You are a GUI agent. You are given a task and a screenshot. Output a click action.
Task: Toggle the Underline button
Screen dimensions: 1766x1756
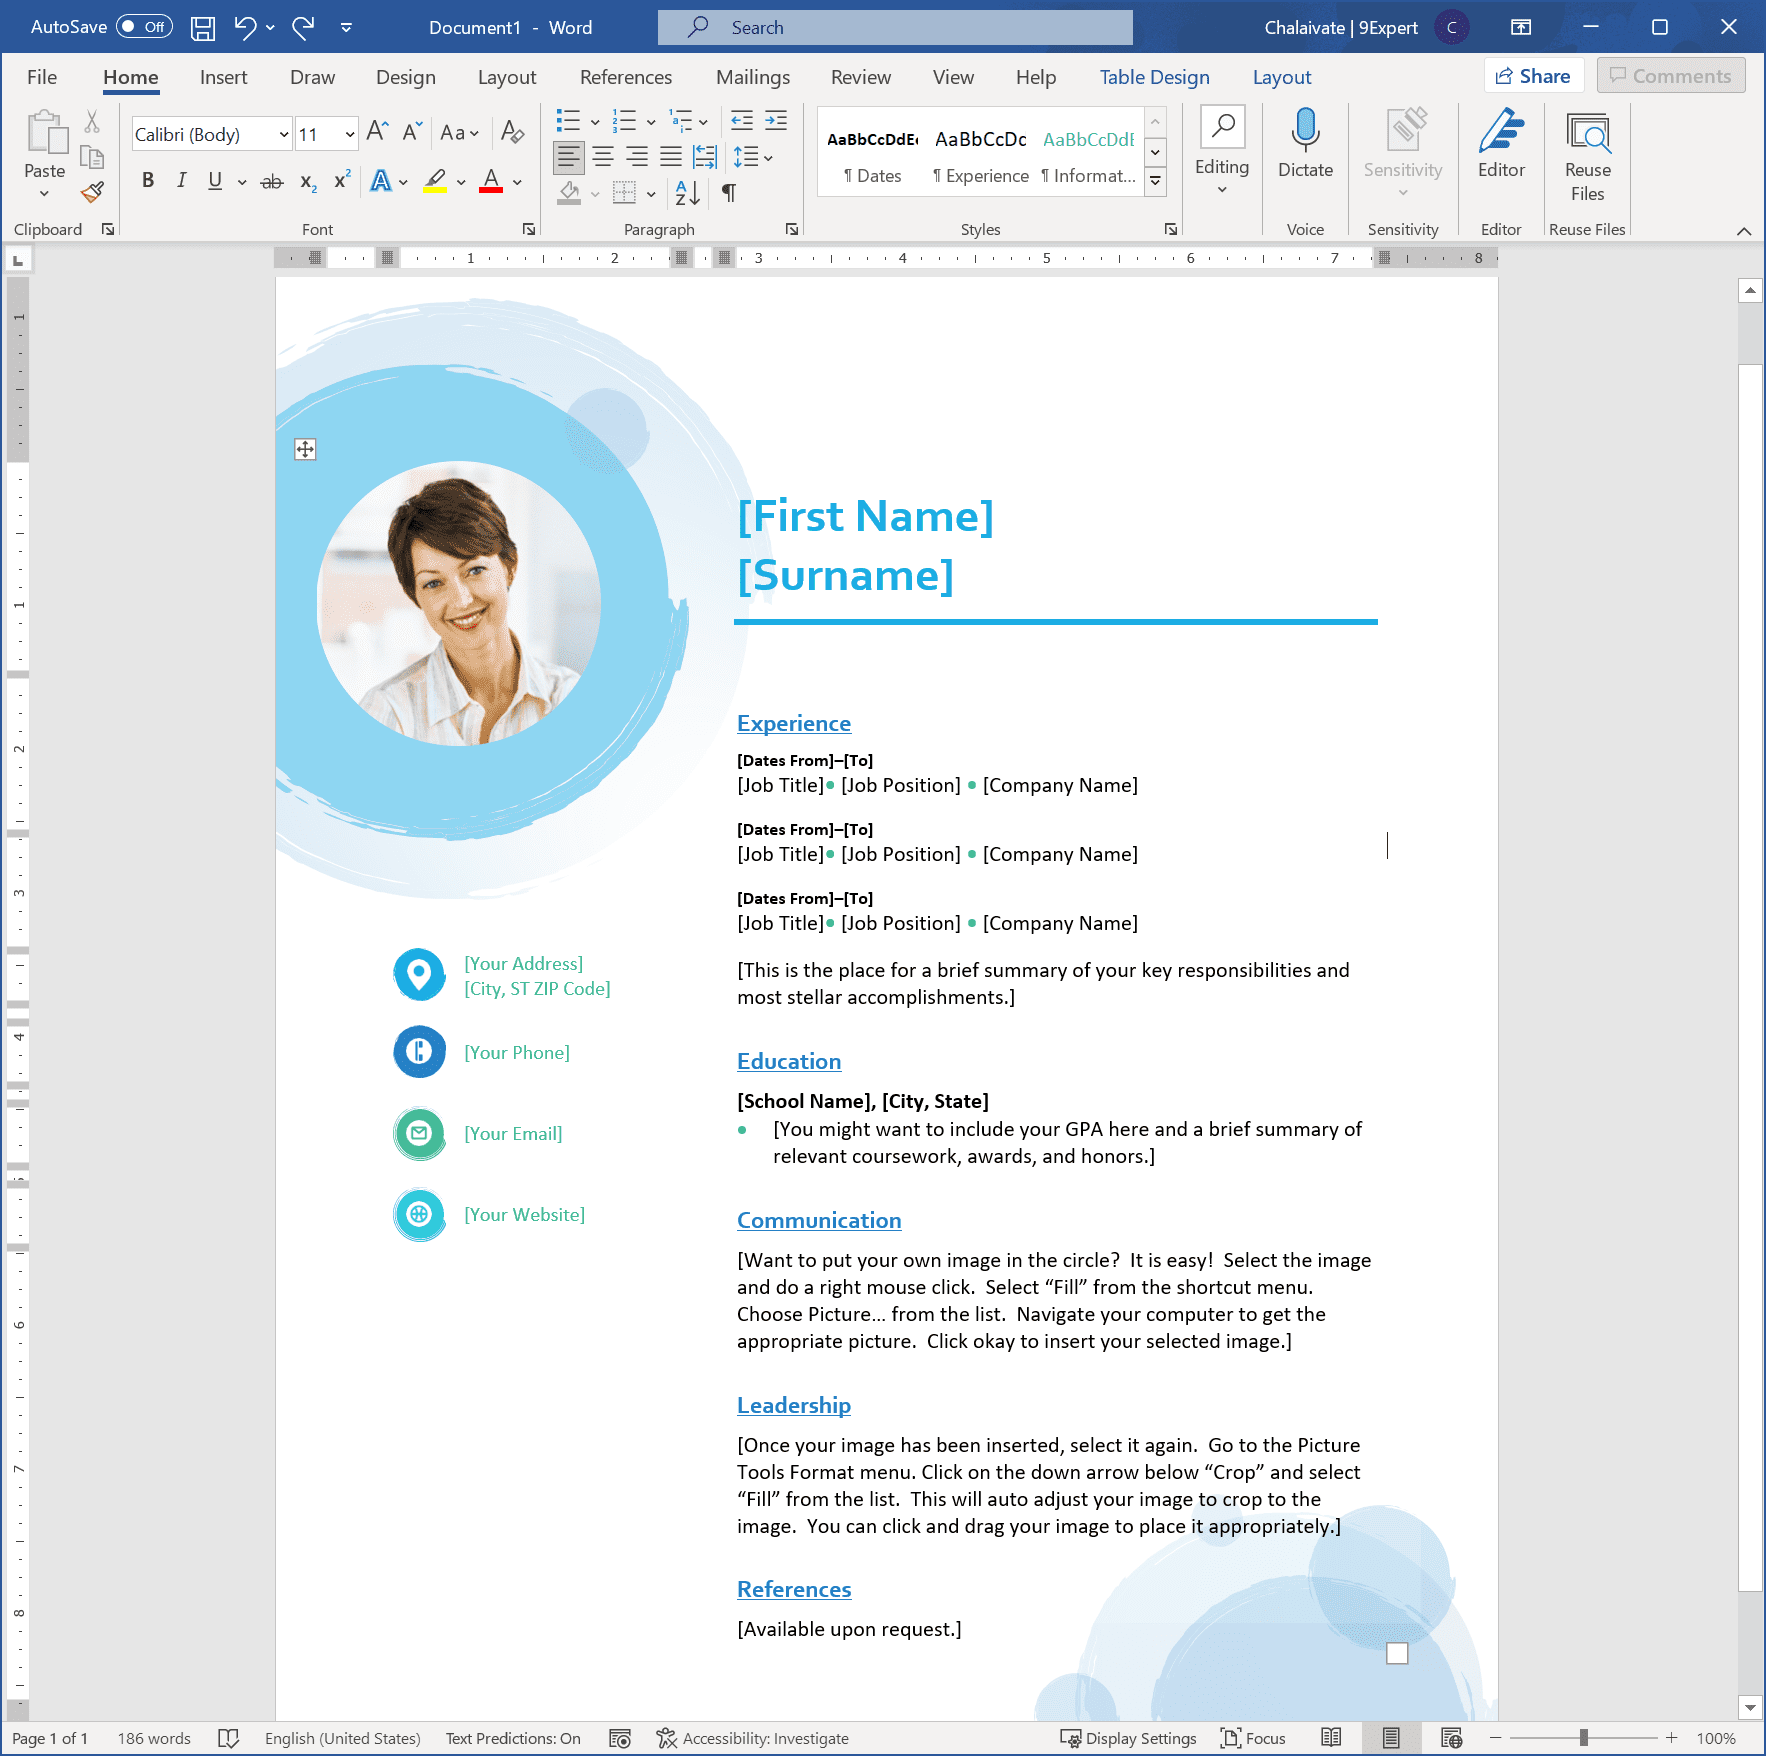(x=214, y=181)
